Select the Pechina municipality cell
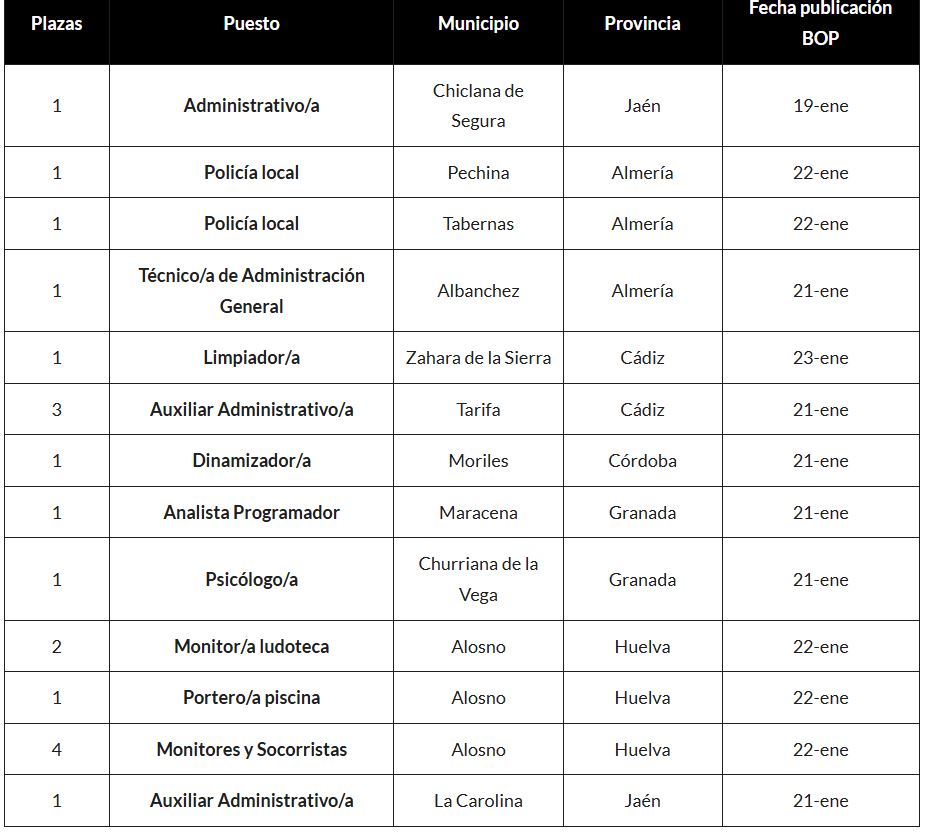The width and height of the screenshot is (929, 834). point(478,172)
